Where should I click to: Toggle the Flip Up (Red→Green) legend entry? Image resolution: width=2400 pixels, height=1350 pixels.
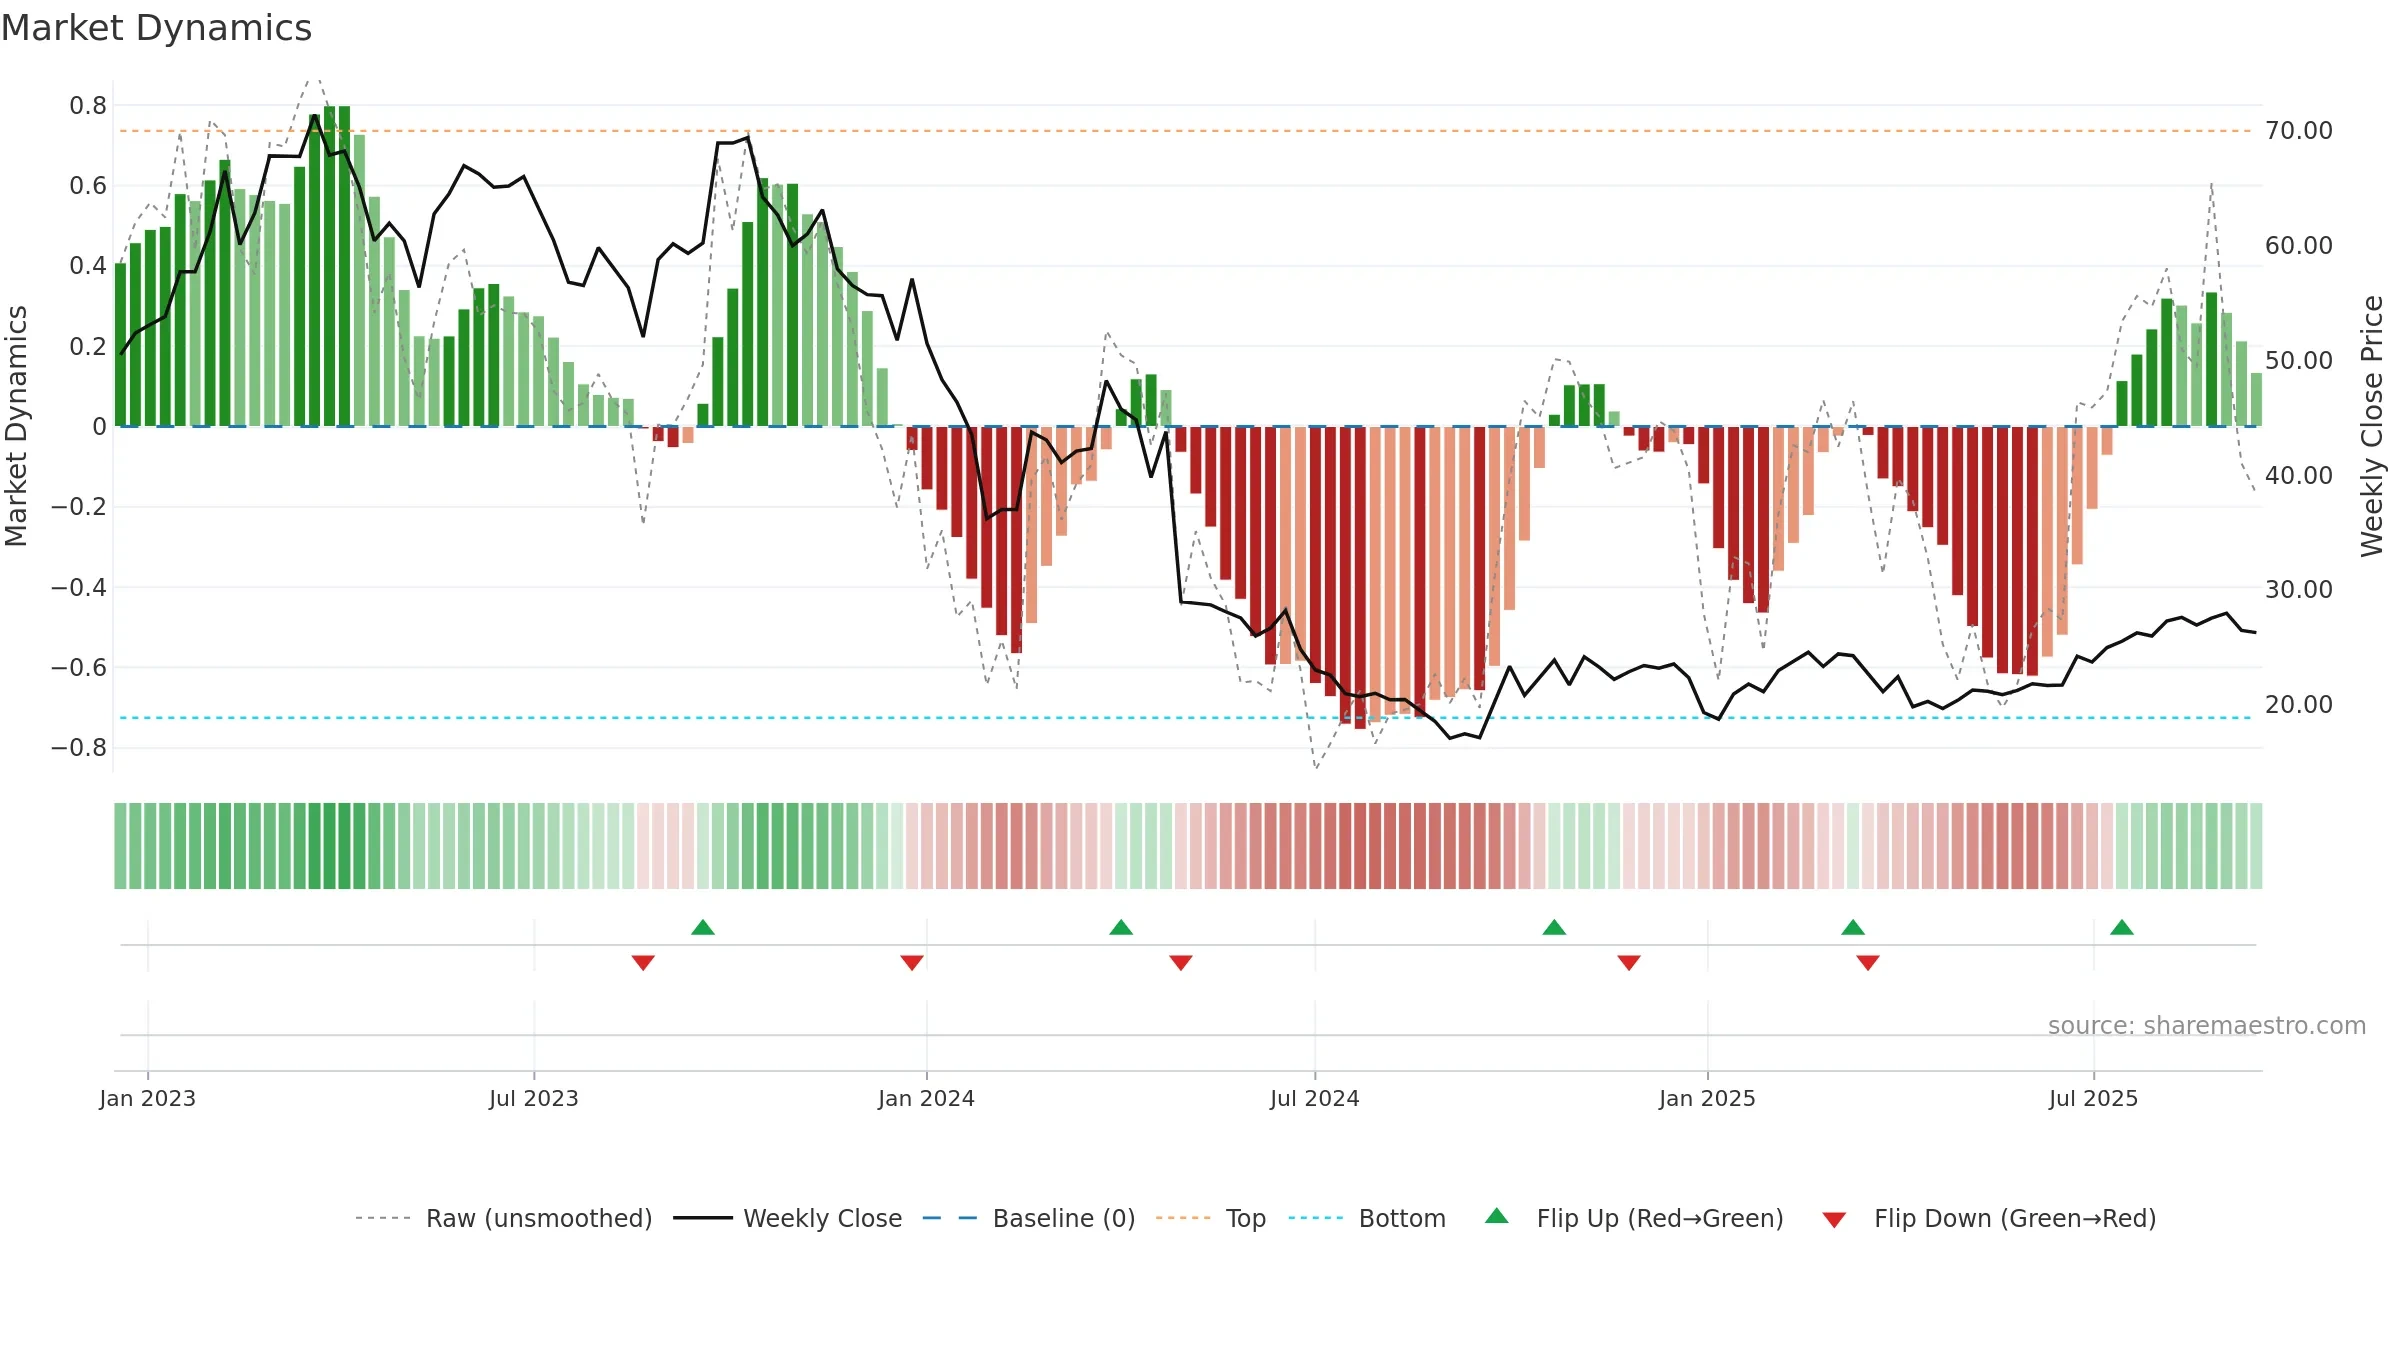pyautogui.click(x=1634, y=1218)
